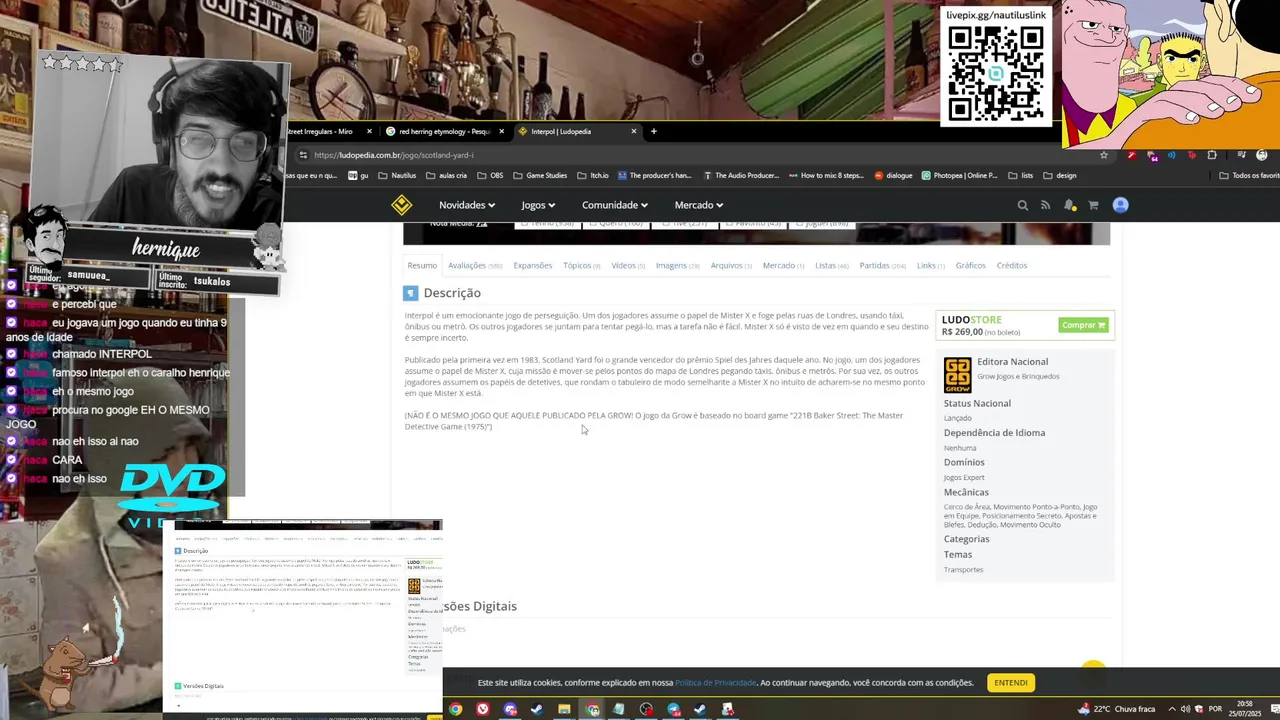Screen dimensions: 1280x720
Task: Switch to the Avaliações tab
Action: [x=475, y=265]
